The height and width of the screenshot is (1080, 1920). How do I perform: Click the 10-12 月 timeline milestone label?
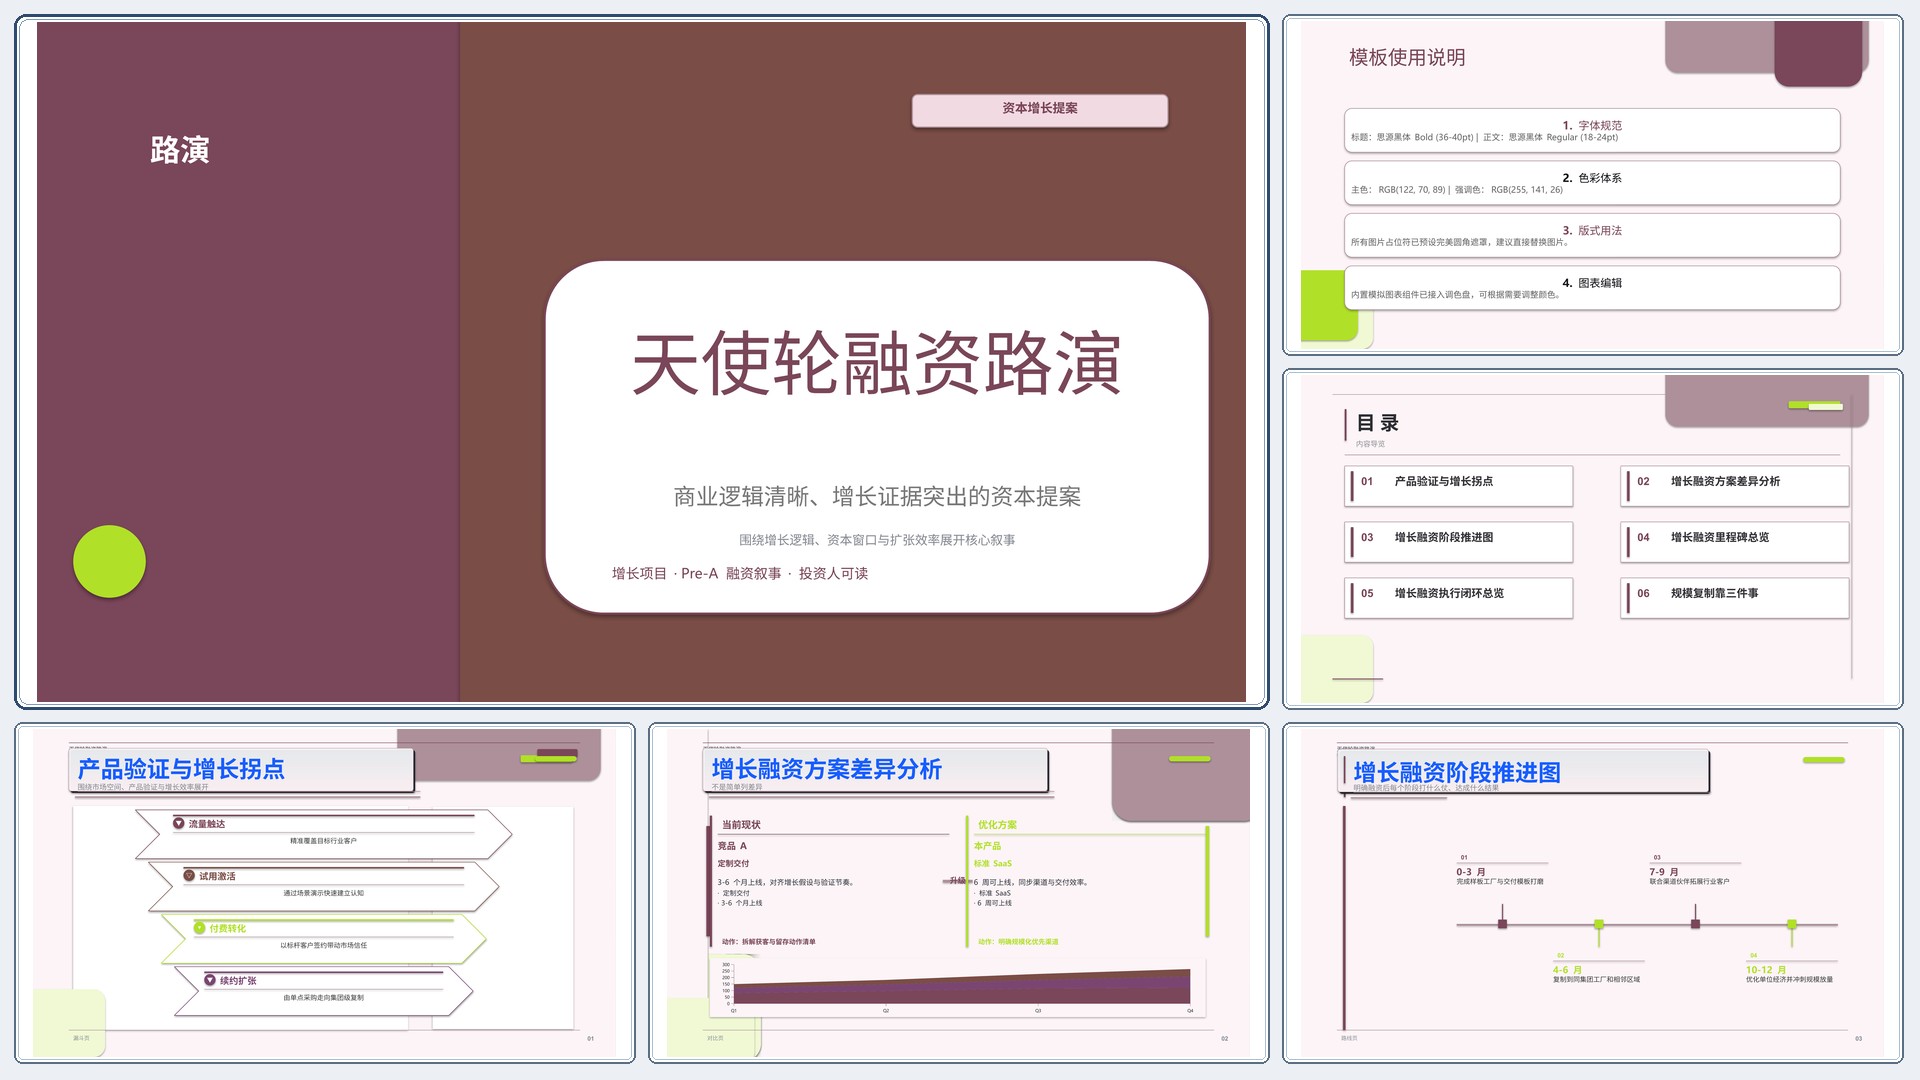coord(1766,970)
